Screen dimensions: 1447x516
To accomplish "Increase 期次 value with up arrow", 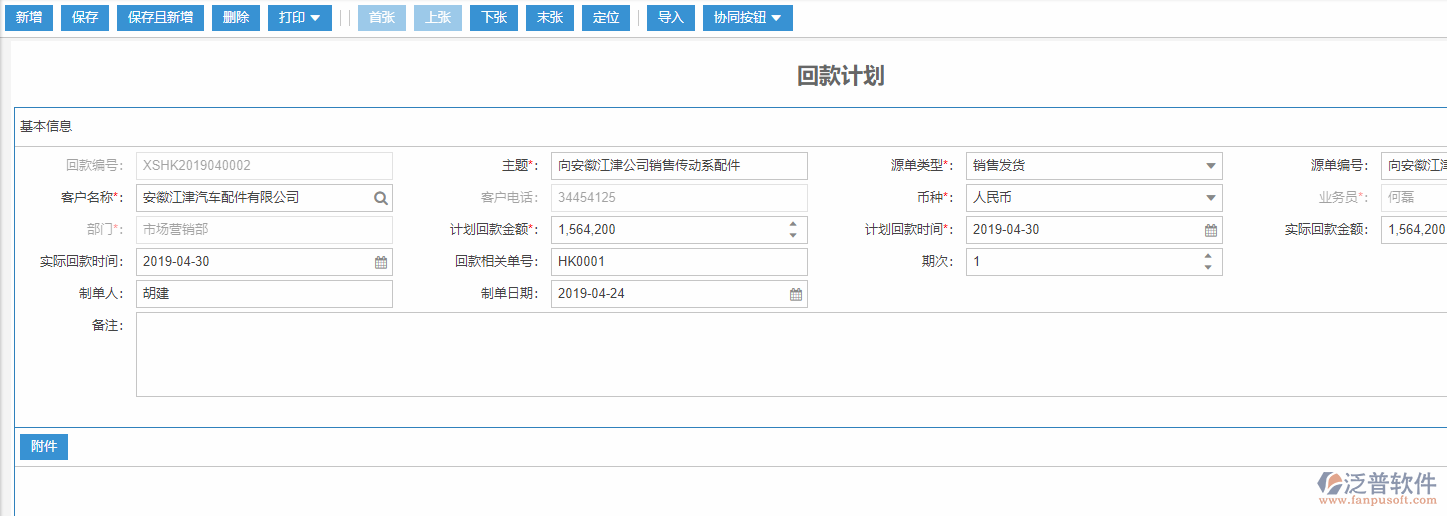I will click(x=1208, y=256).
